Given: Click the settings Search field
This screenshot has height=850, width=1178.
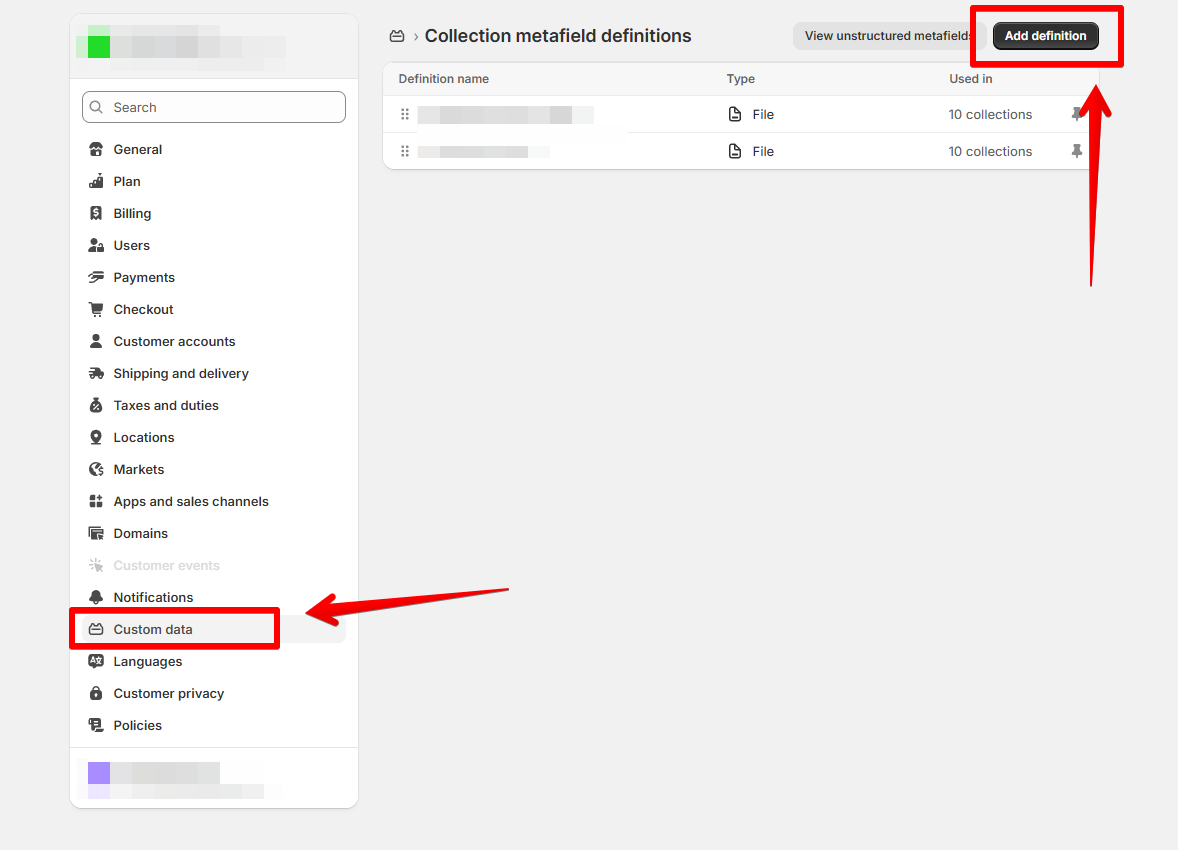Looking at the screenshot, I should tap(214, 108).
